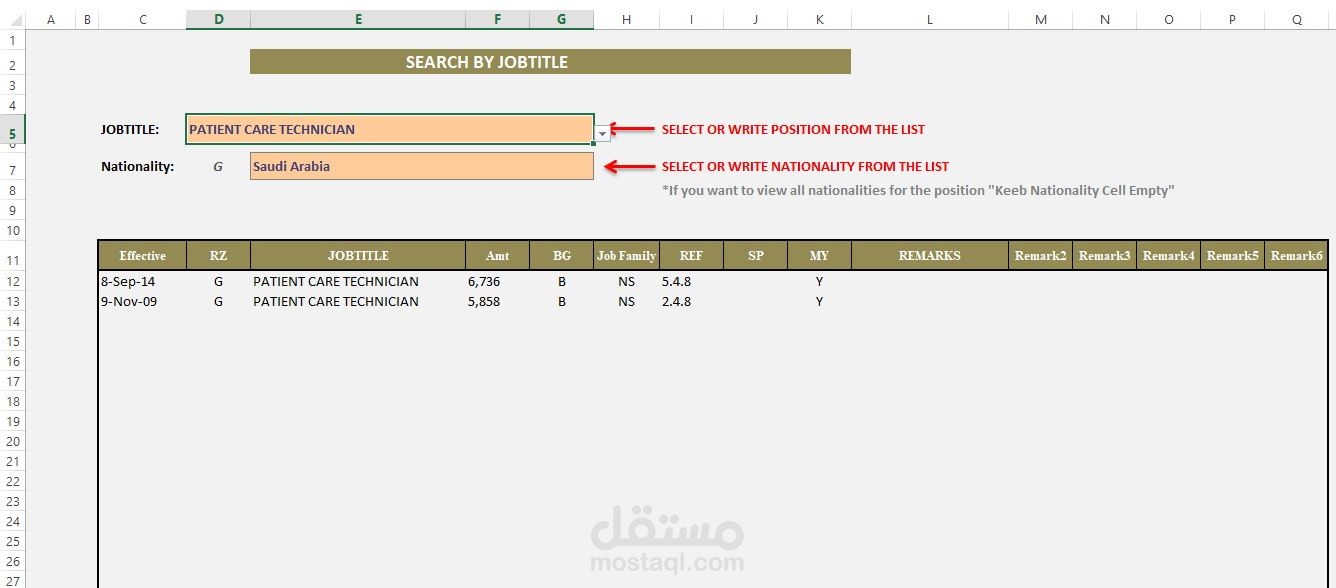1336x588 pixels.
Task: Click the Nationality cell Saudi Arabia
Action: coord(421,166)
